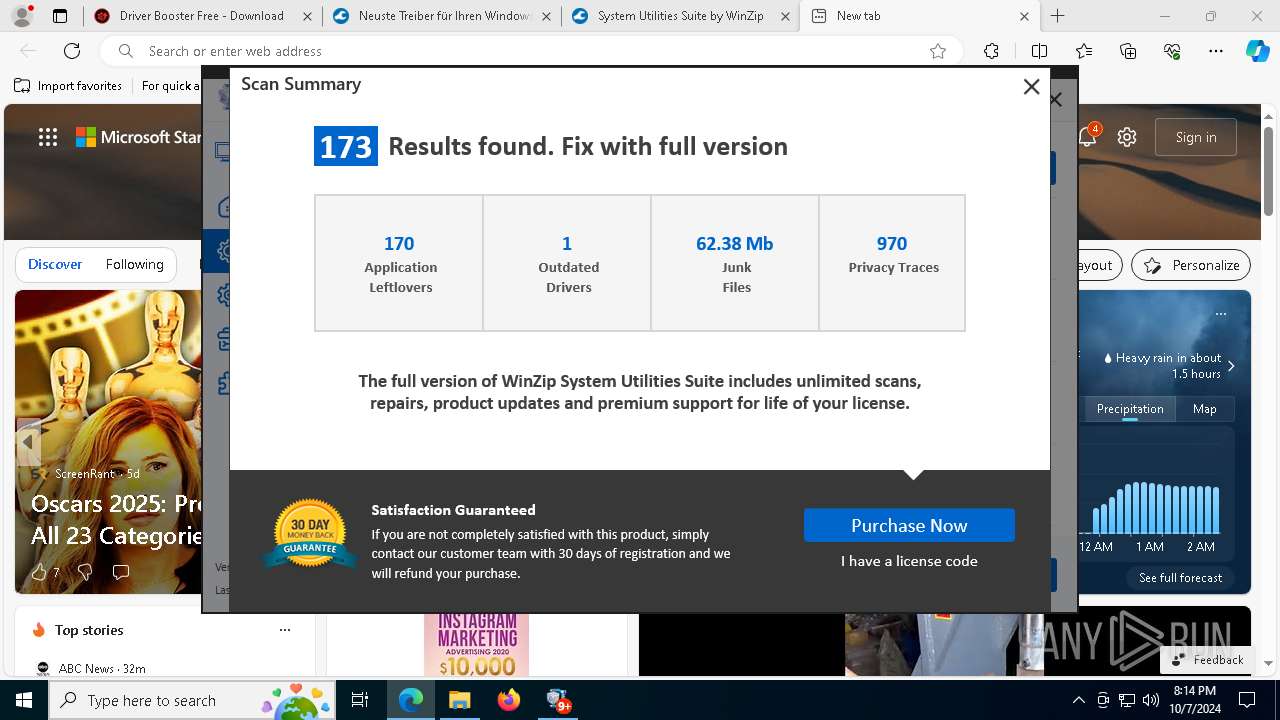This screenshot has width=1280, height=720.
Task: Click Import favorites in bookmarks bar
Action: (68, 86)
